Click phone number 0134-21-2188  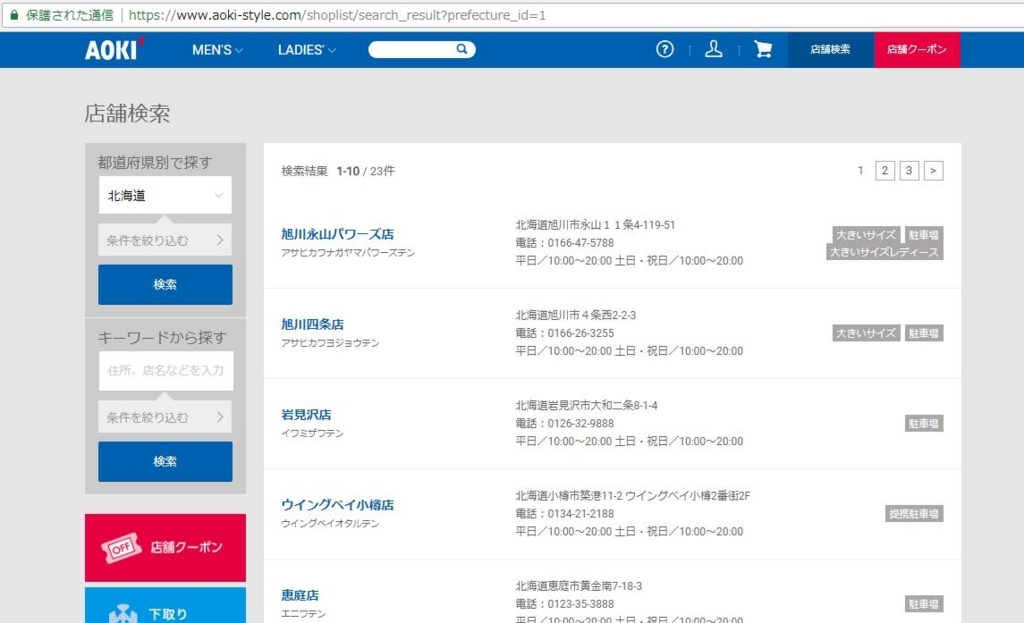coord(581,513)
